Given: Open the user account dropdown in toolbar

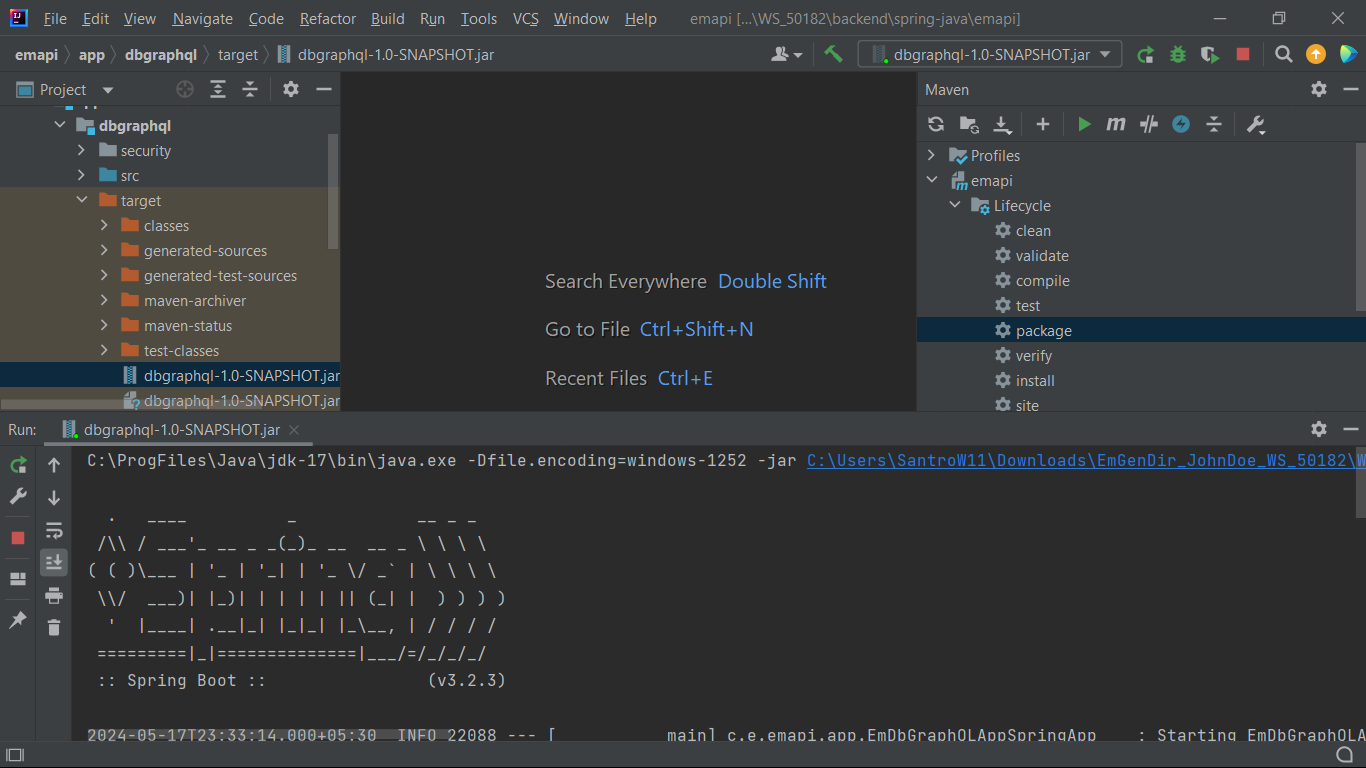Looking at the screenshot, I should coord(787,55).
